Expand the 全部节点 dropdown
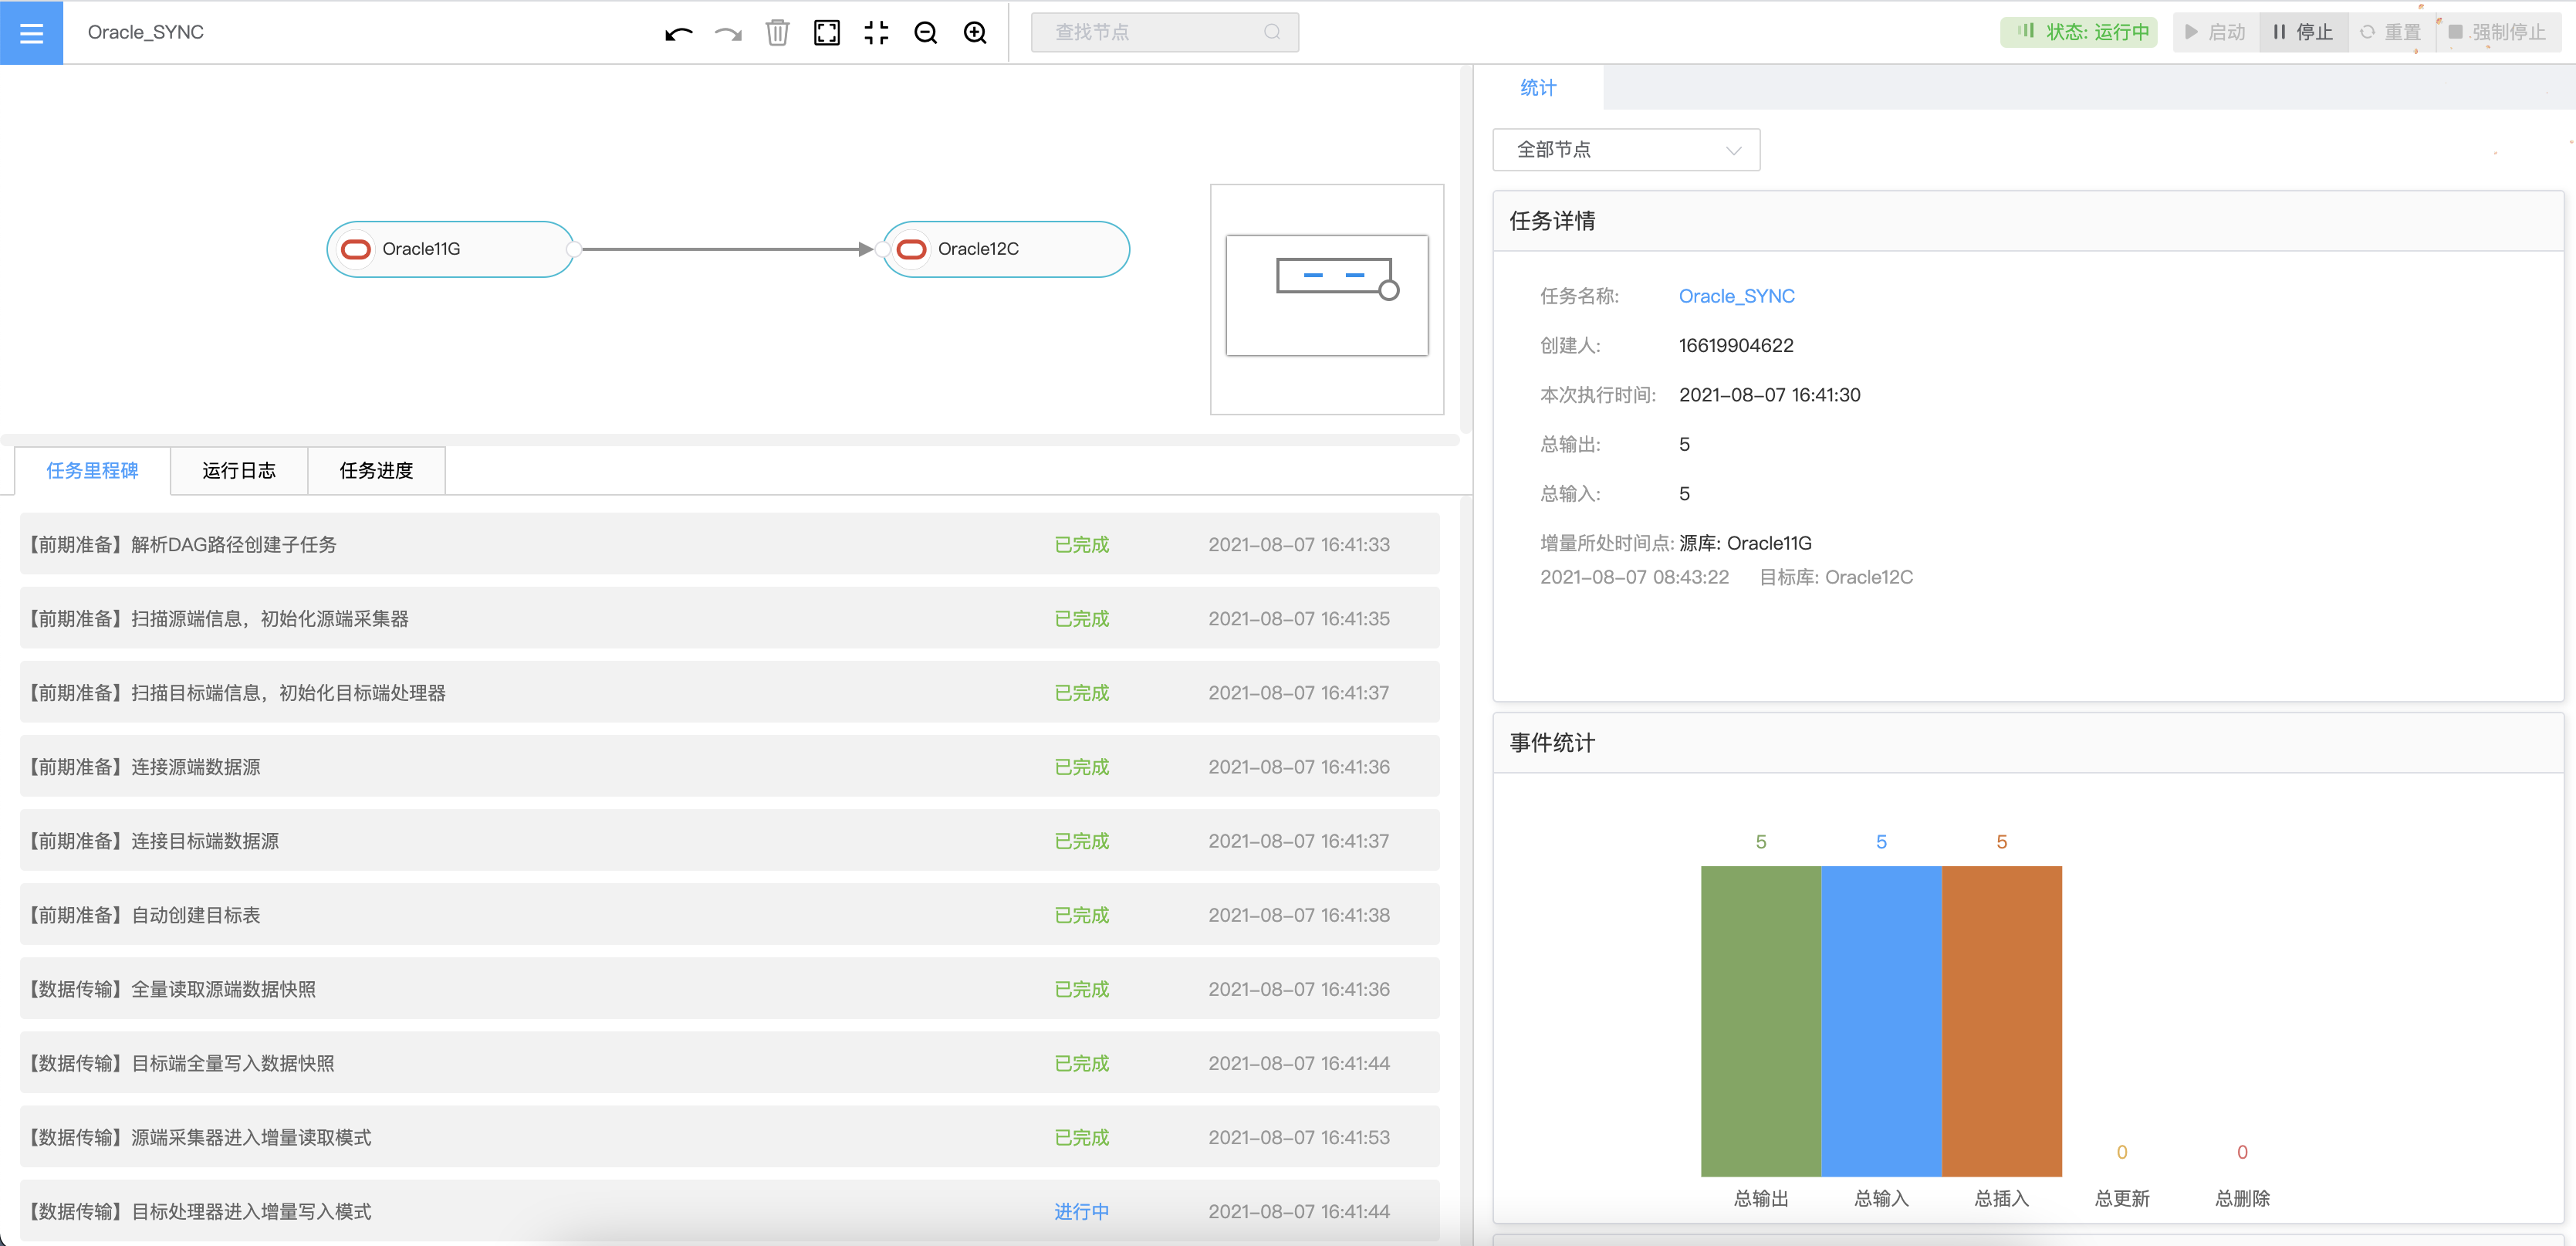 click(1625, 150)
